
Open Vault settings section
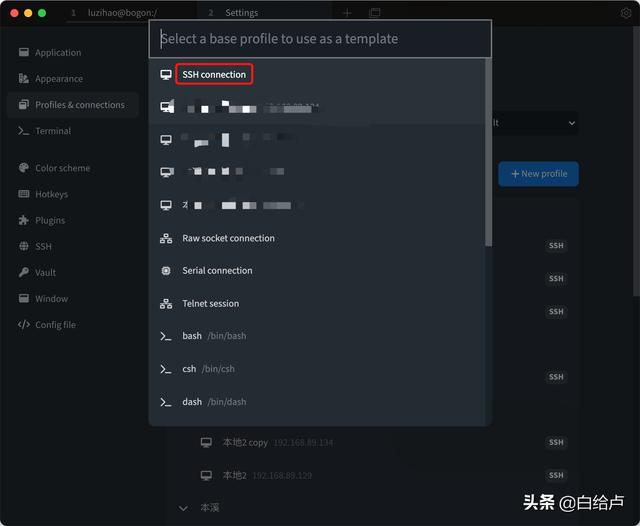(73, 273)
